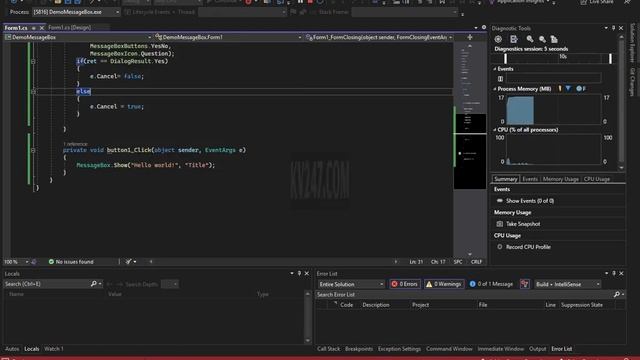Collapse the button1_Click method outlining

coord(33,150)
